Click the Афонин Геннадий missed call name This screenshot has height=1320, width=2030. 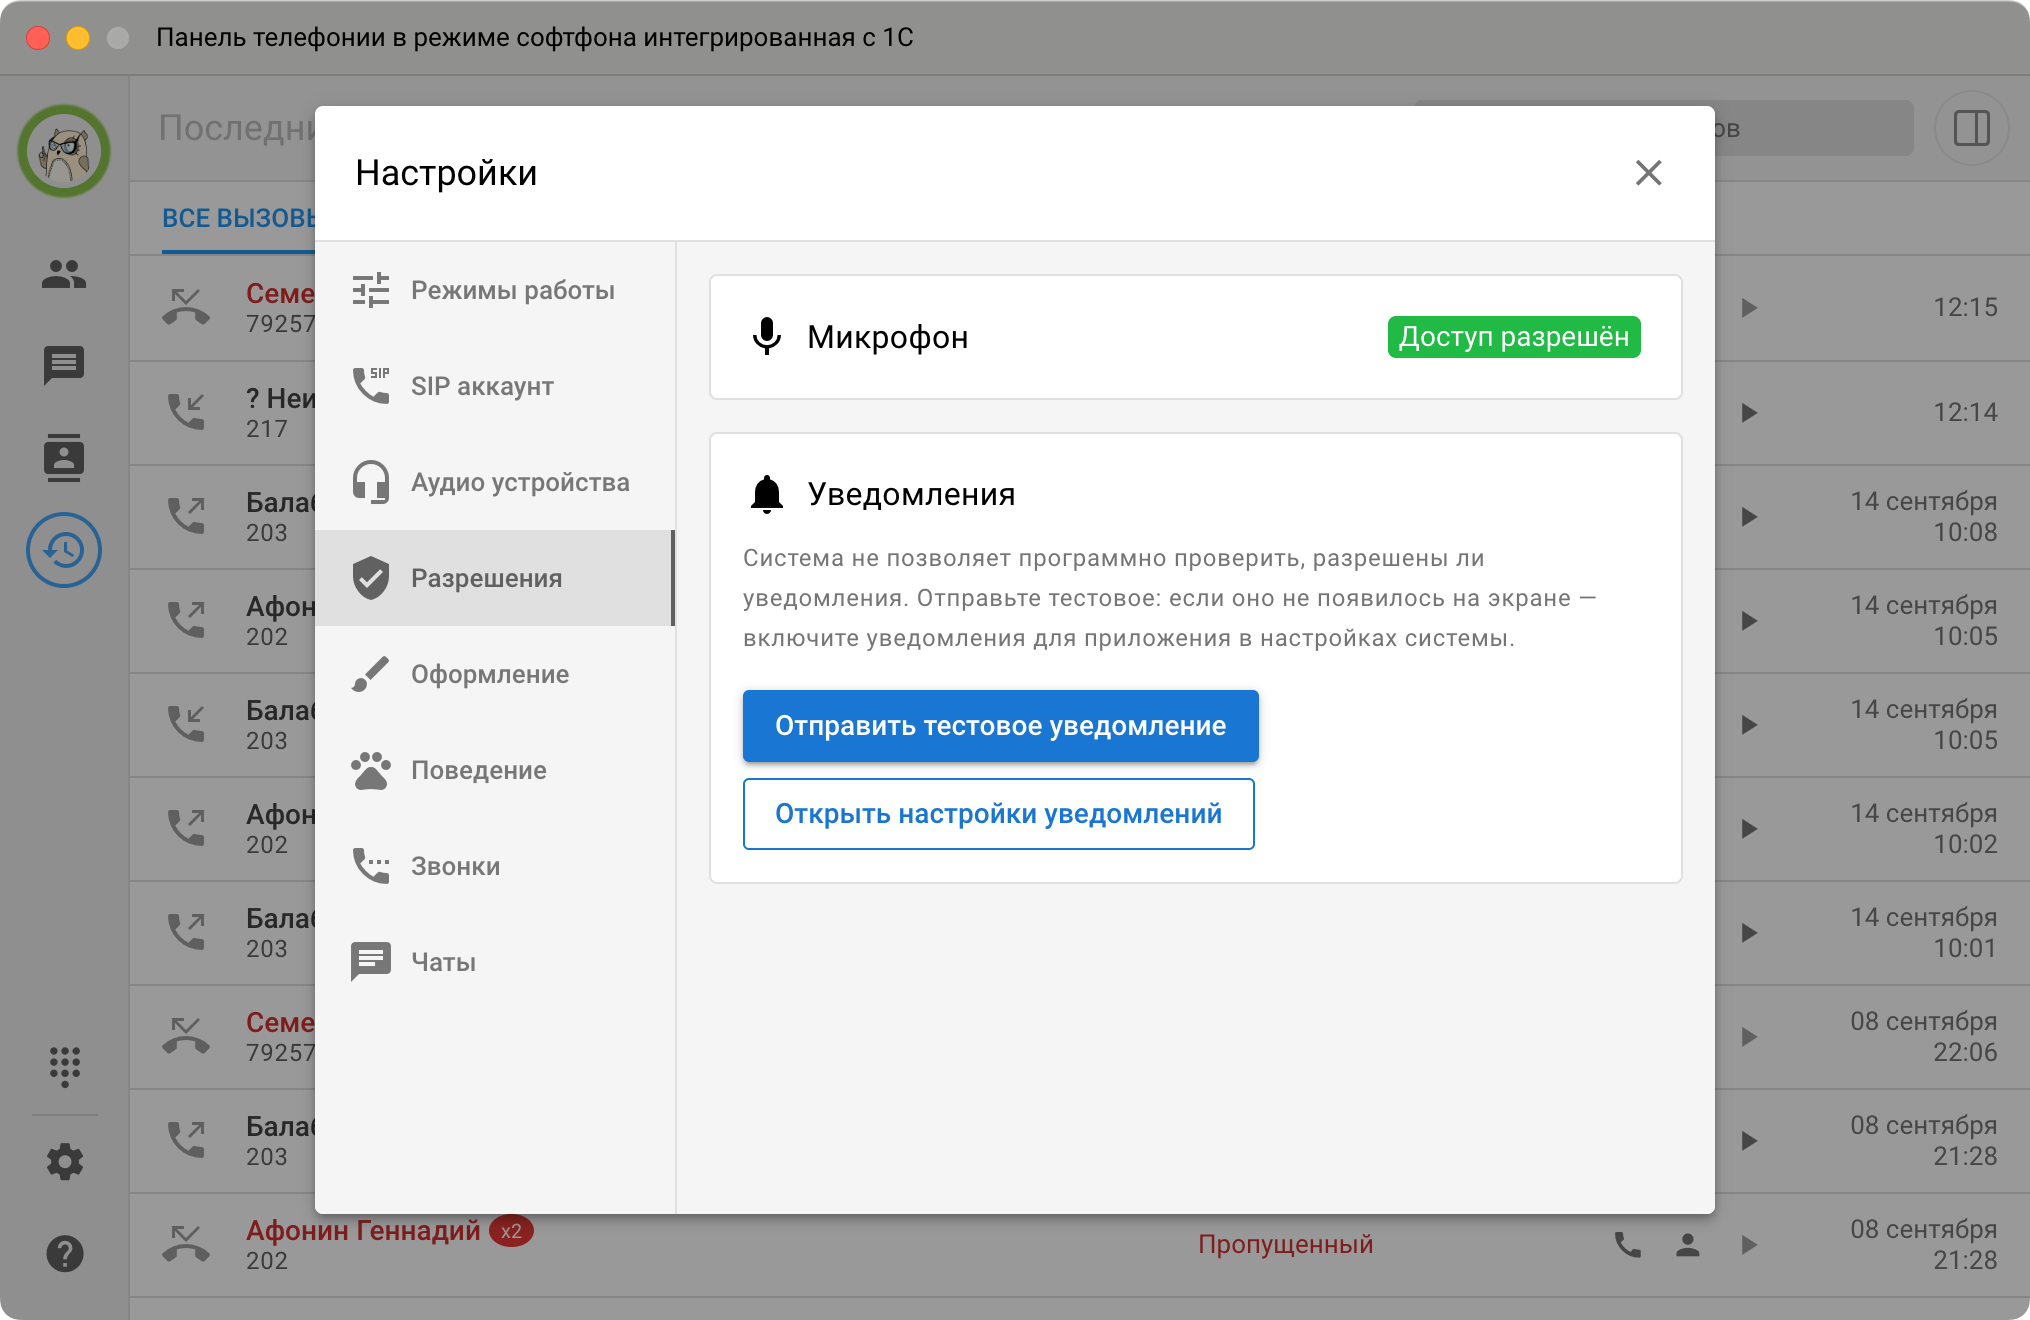(363, 1230)
